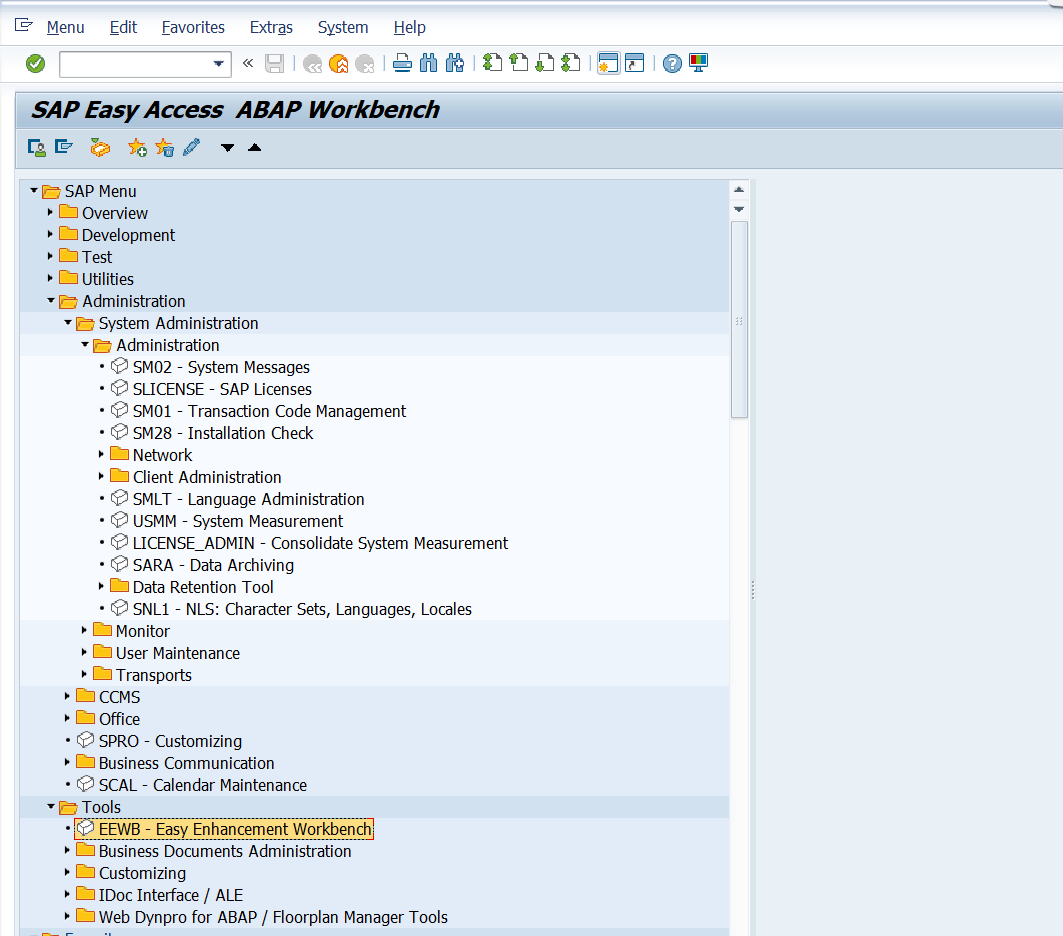Click the transaction code input field
The image size is (1063, 936).
134,64
